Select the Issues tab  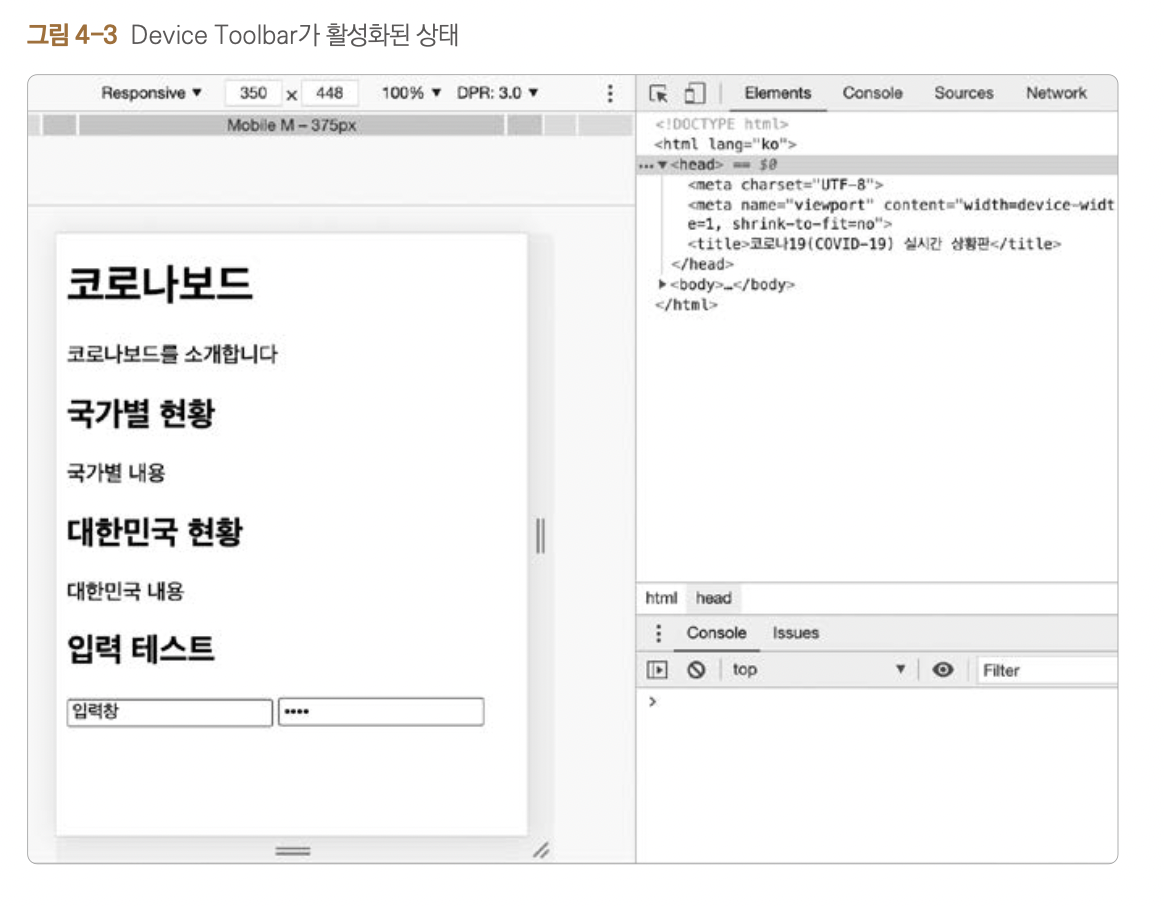(796, 633)
